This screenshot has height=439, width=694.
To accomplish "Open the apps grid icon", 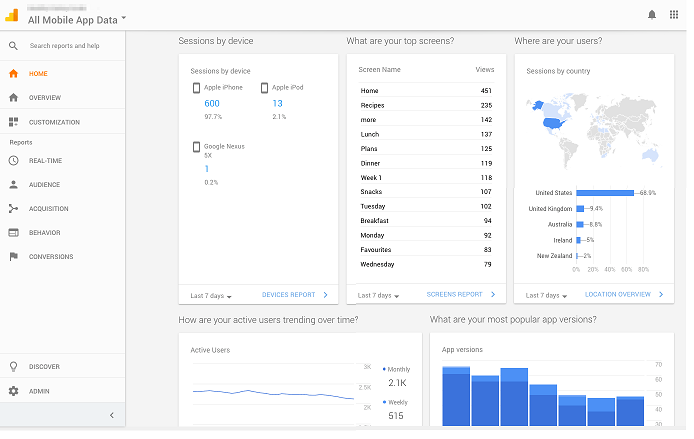I will [673, 15].
